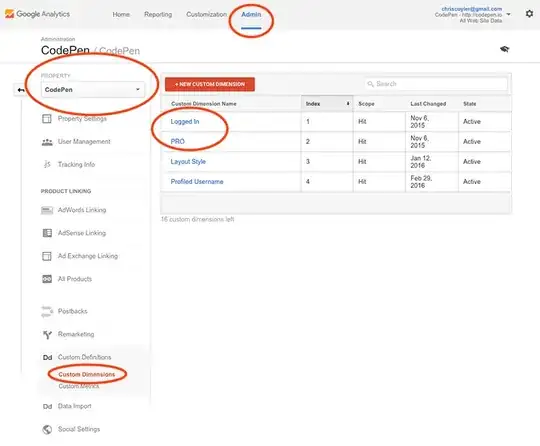Click the Dd icon beside Custom Definitions
The width and height of the screenshot is (540, 446).
(48, 357)
